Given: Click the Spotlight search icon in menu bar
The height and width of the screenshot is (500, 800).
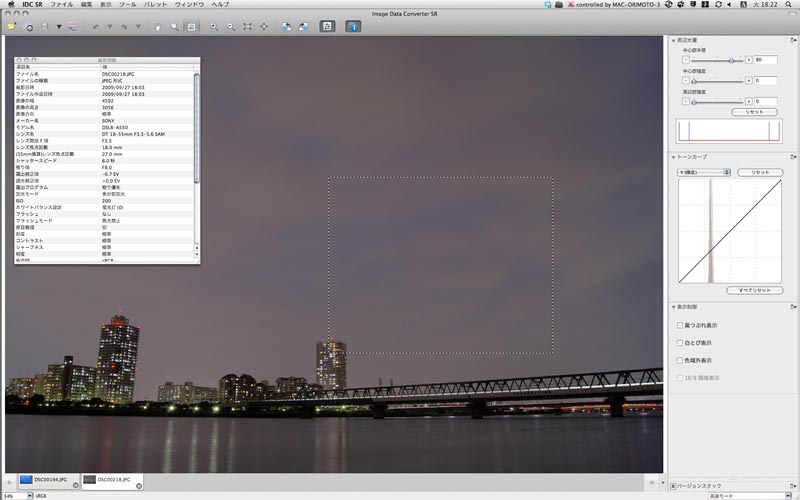Looking at the screenshot, I should tap(789, 4).
